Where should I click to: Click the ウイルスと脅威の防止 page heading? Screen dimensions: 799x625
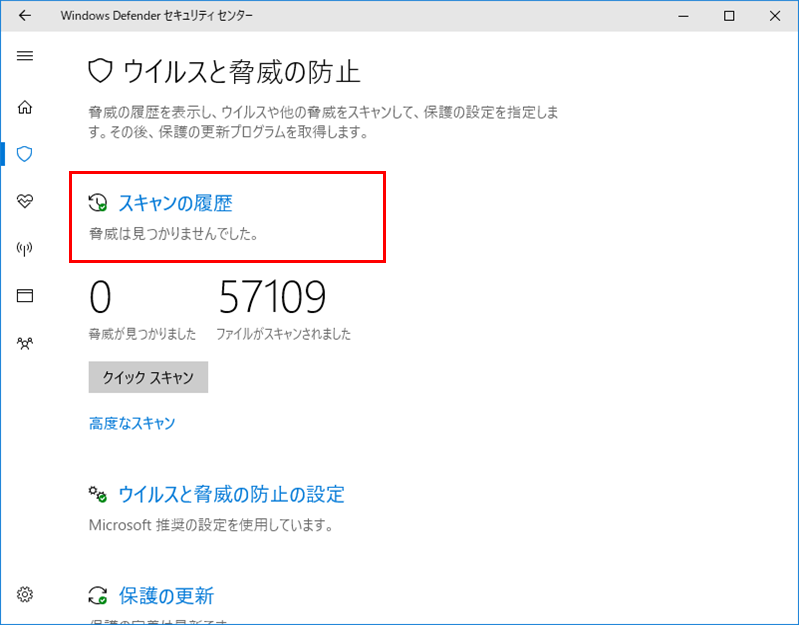242,71
